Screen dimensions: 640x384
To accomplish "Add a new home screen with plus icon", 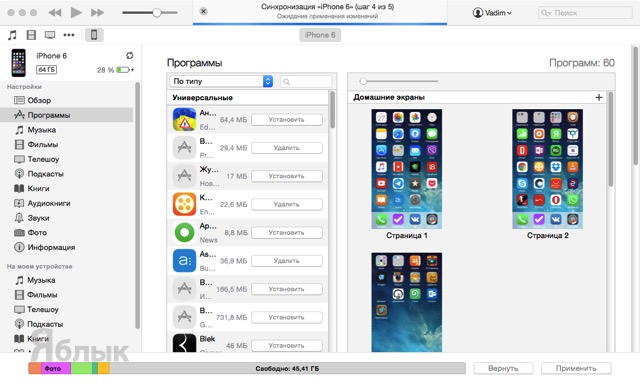I will (598, 97).
